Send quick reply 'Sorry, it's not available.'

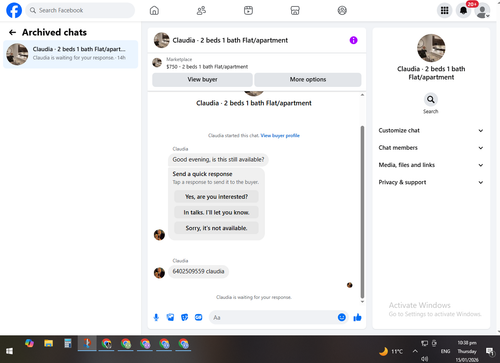click(216, 228)
